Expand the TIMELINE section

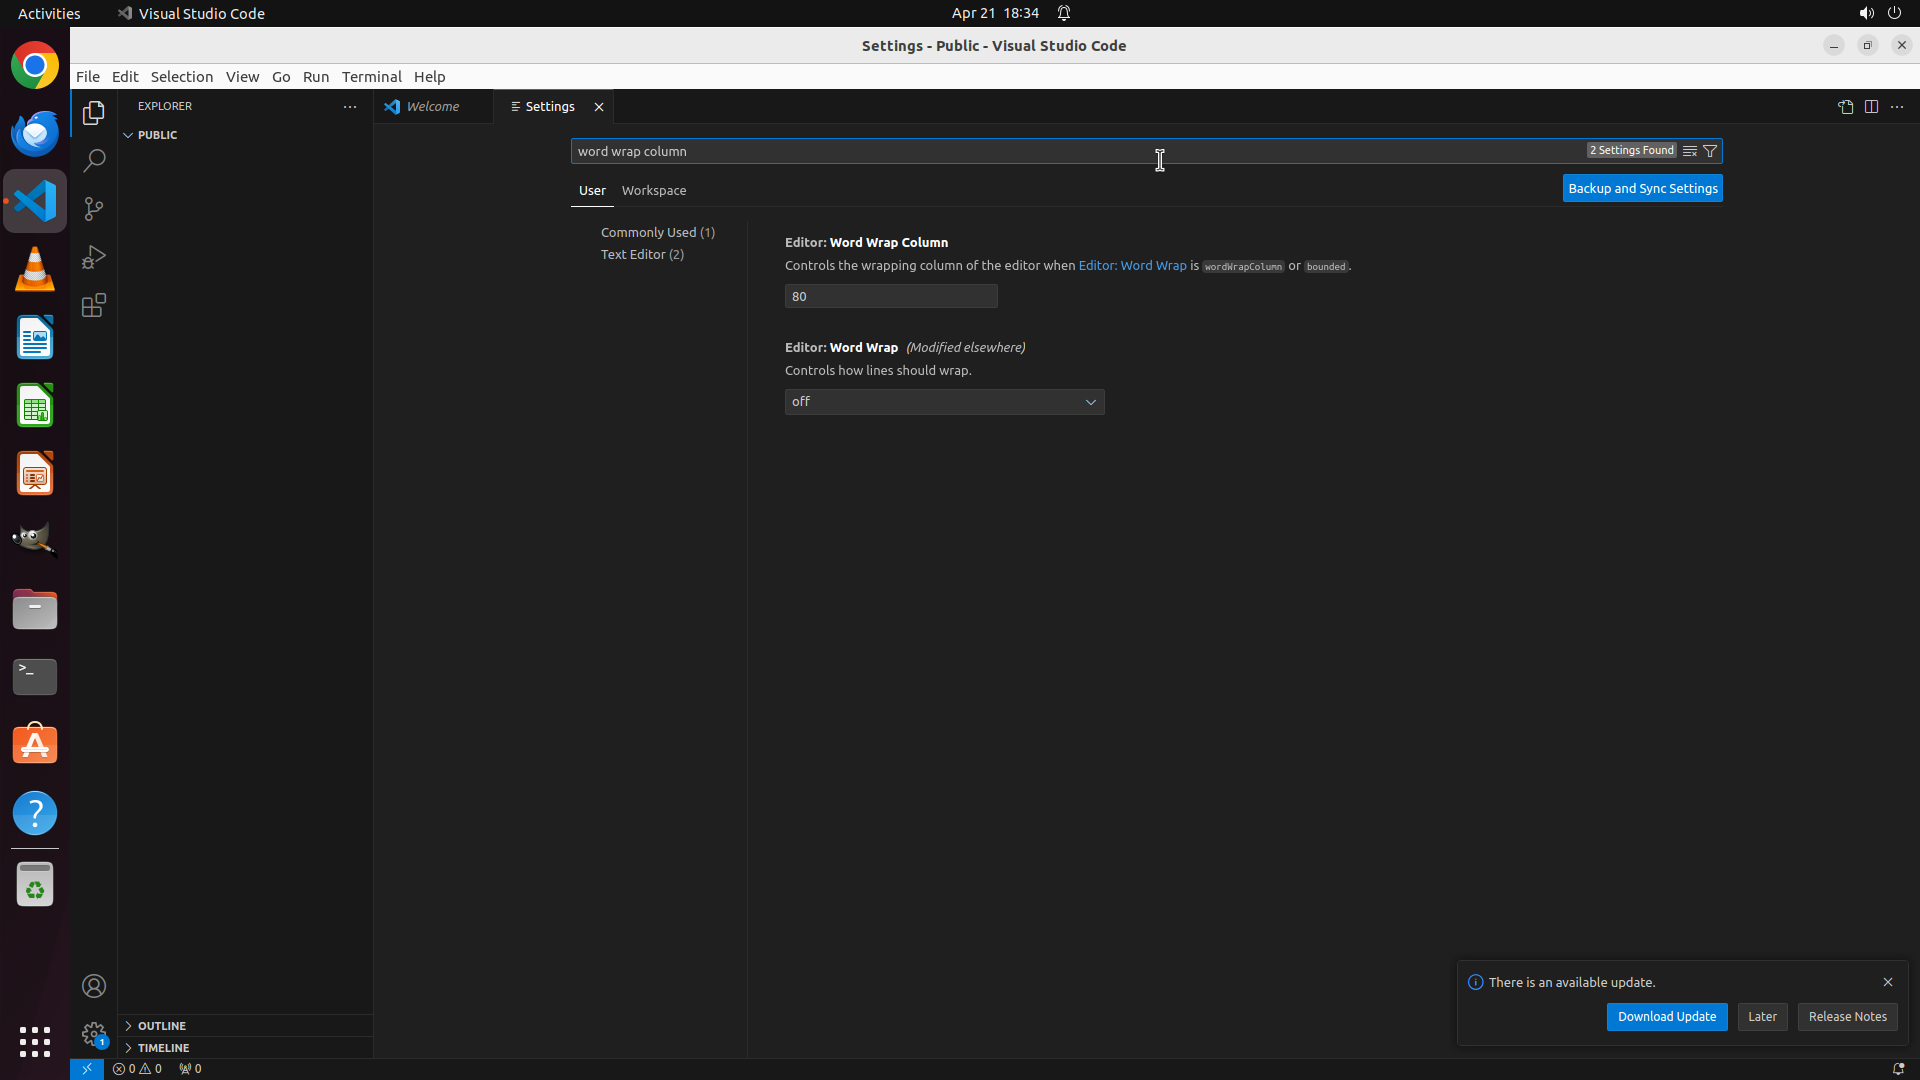(163, 1048)
